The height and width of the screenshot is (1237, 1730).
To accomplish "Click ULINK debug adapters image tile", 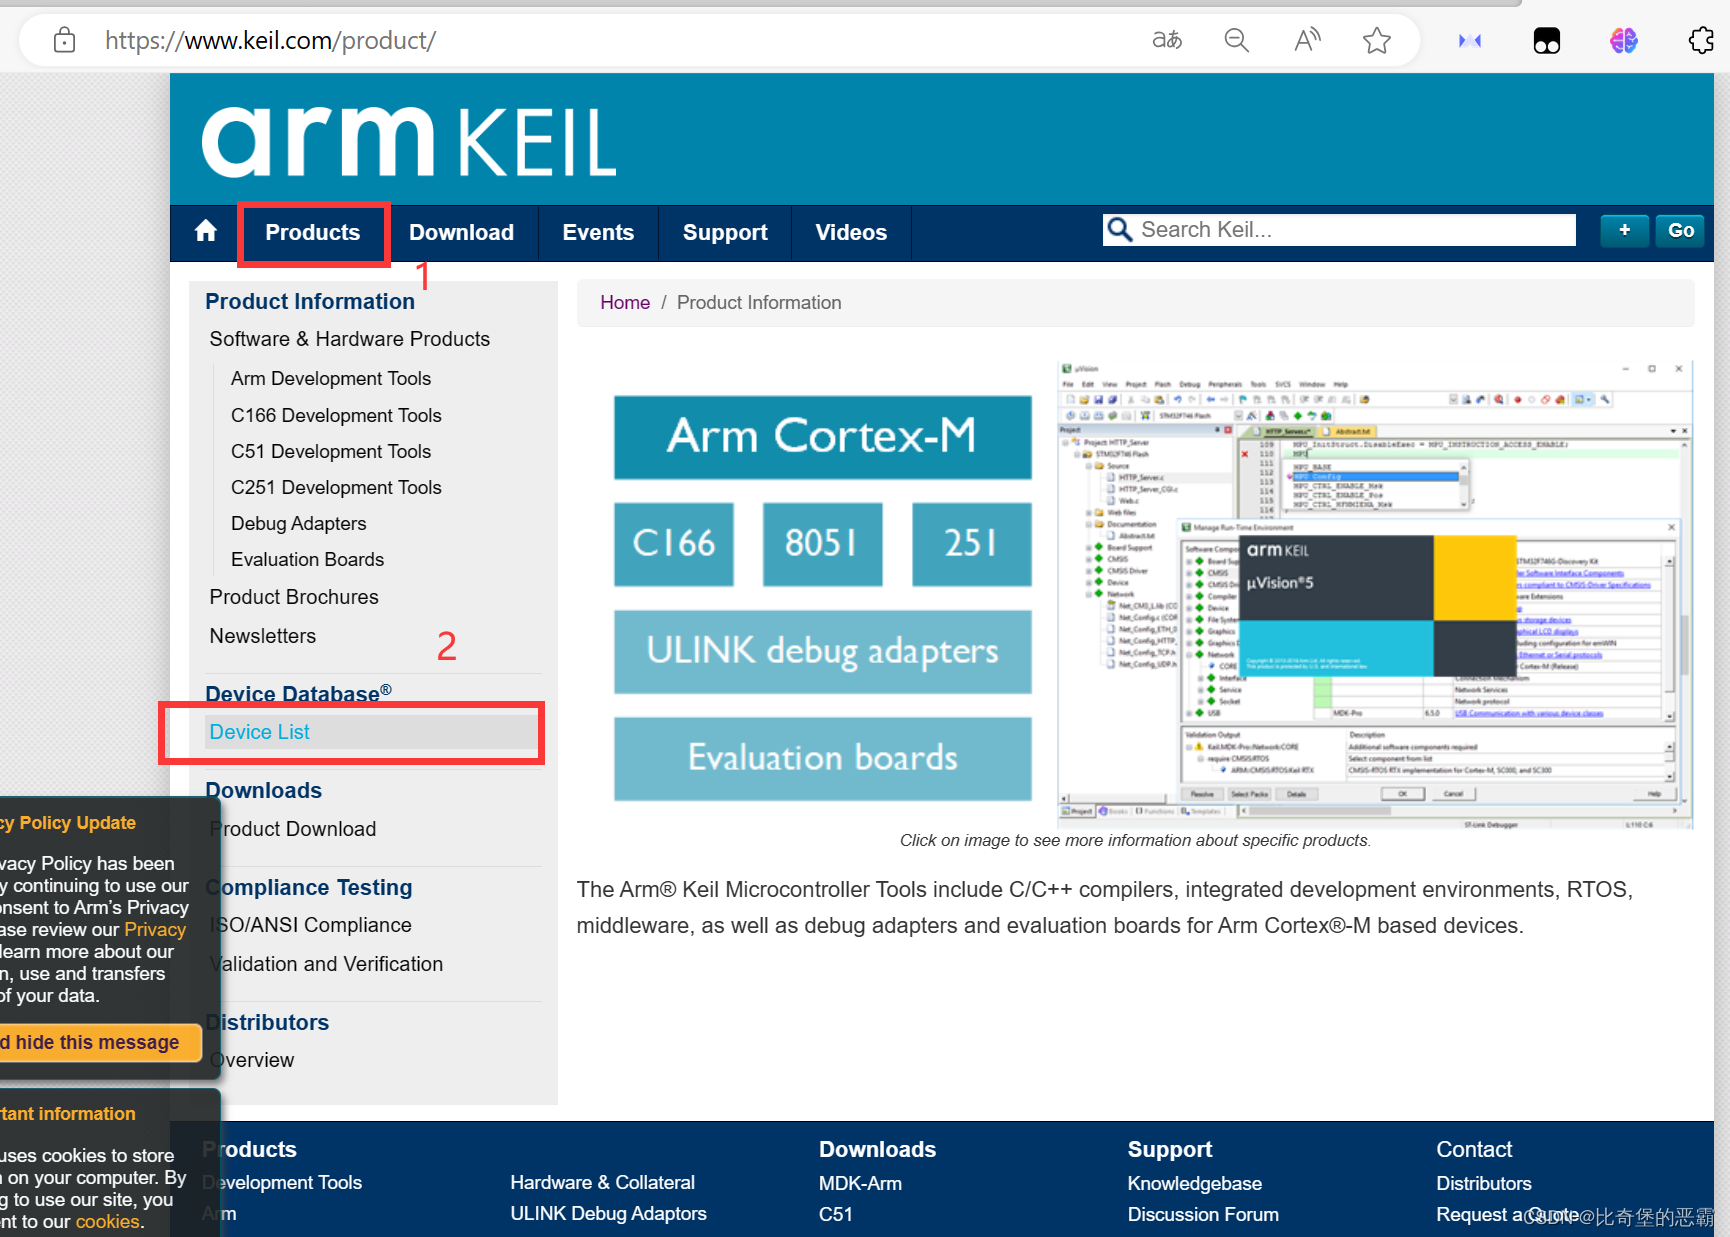I will pyautogui.click(x=822, y=652).
